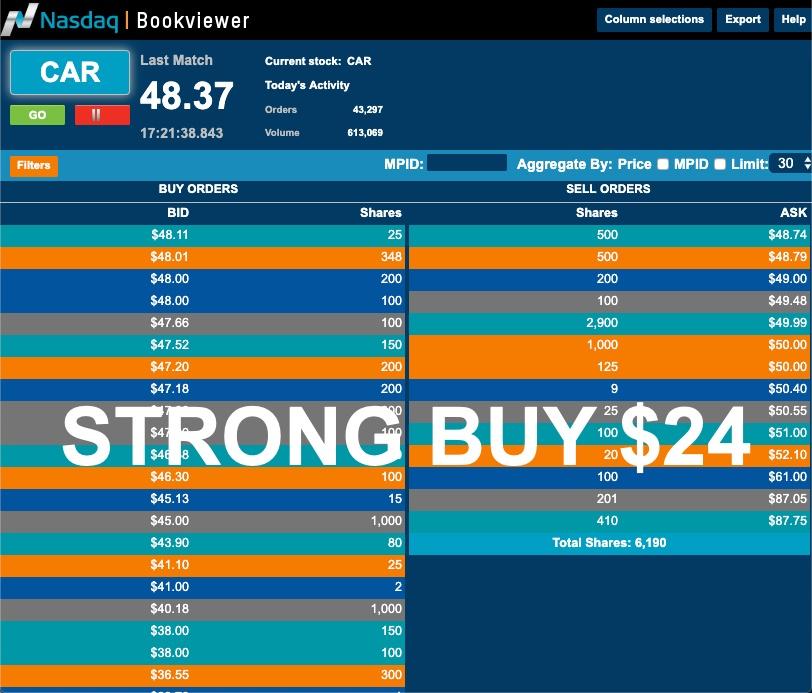Select the $40.18 bid row
The width and height of the screenshot is (812, 693).
tap(202, 609)
